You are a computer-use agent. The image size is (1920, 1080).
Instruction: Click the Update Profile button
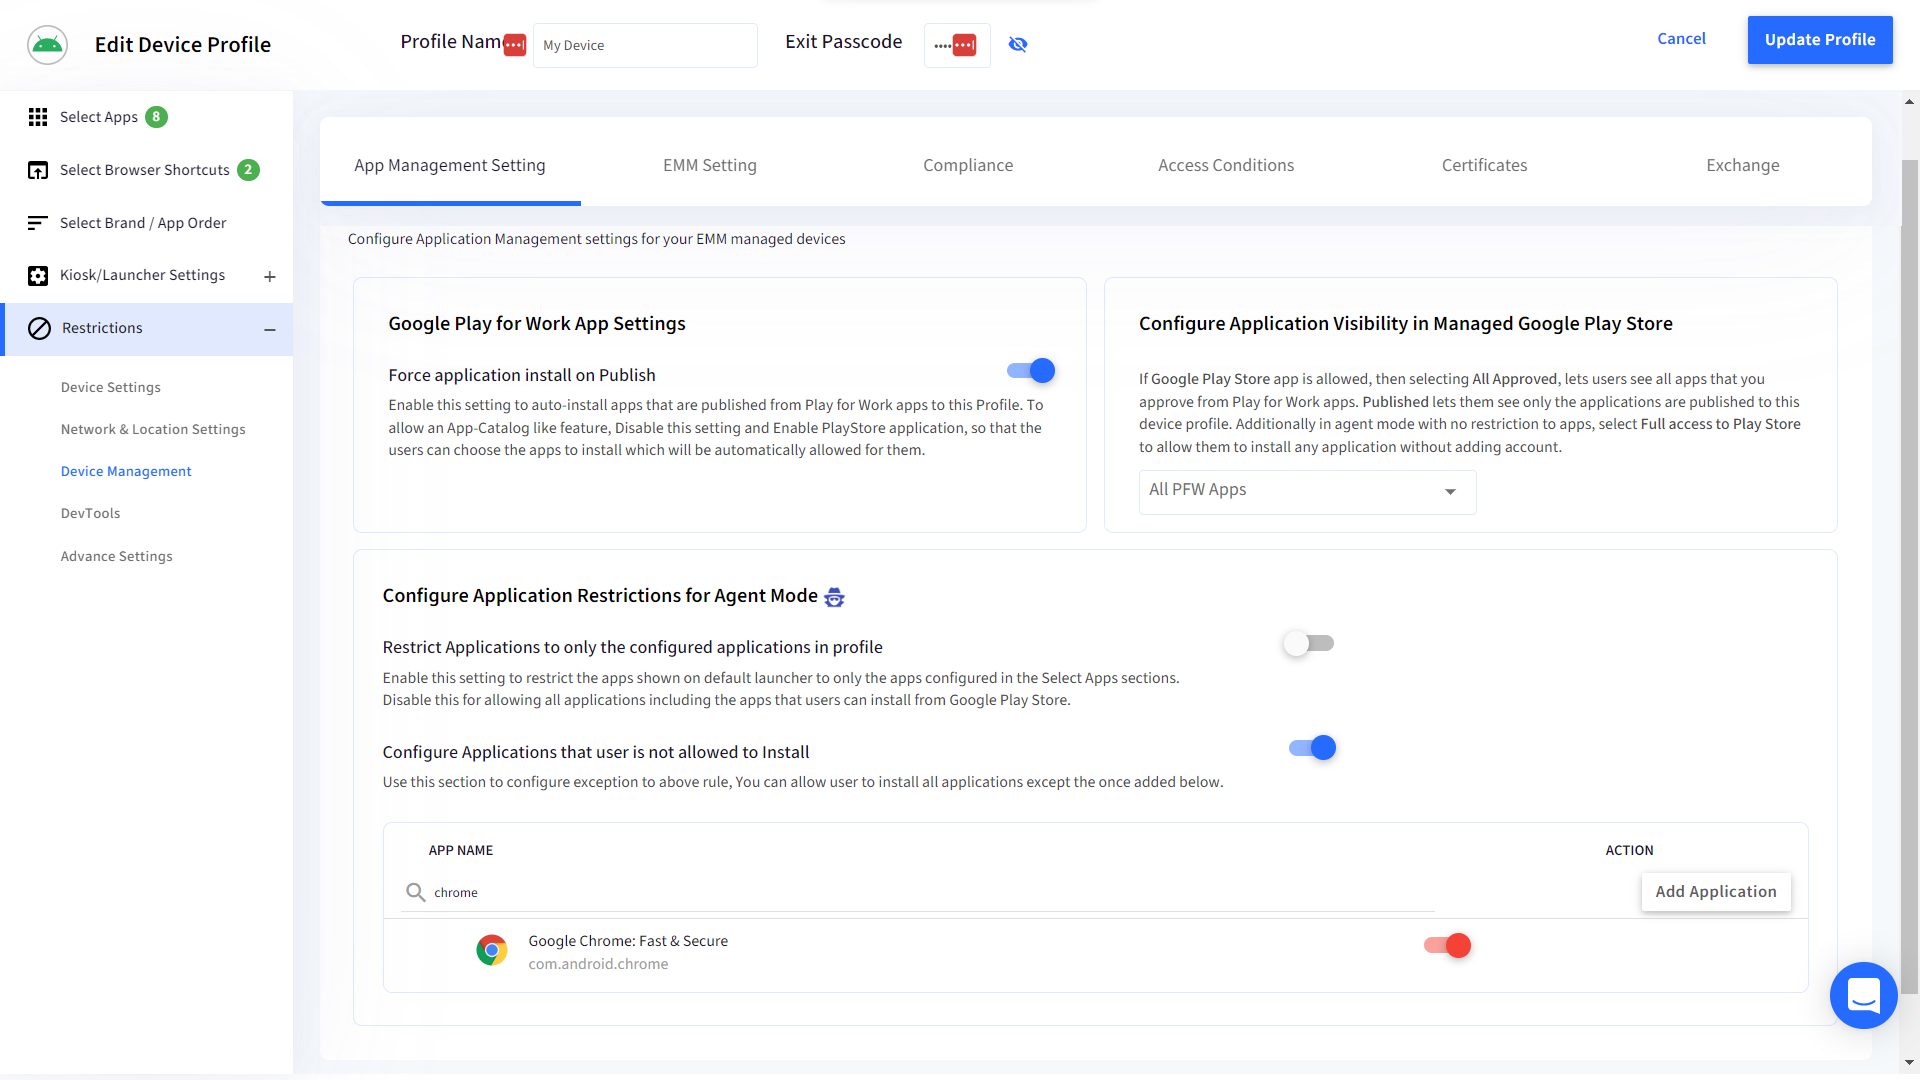coord(1819,40)
